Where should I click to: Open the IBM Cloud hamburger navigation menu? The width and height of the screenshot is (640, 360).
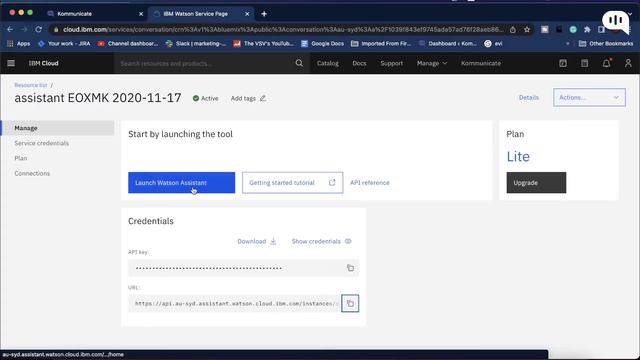point(11,63)
